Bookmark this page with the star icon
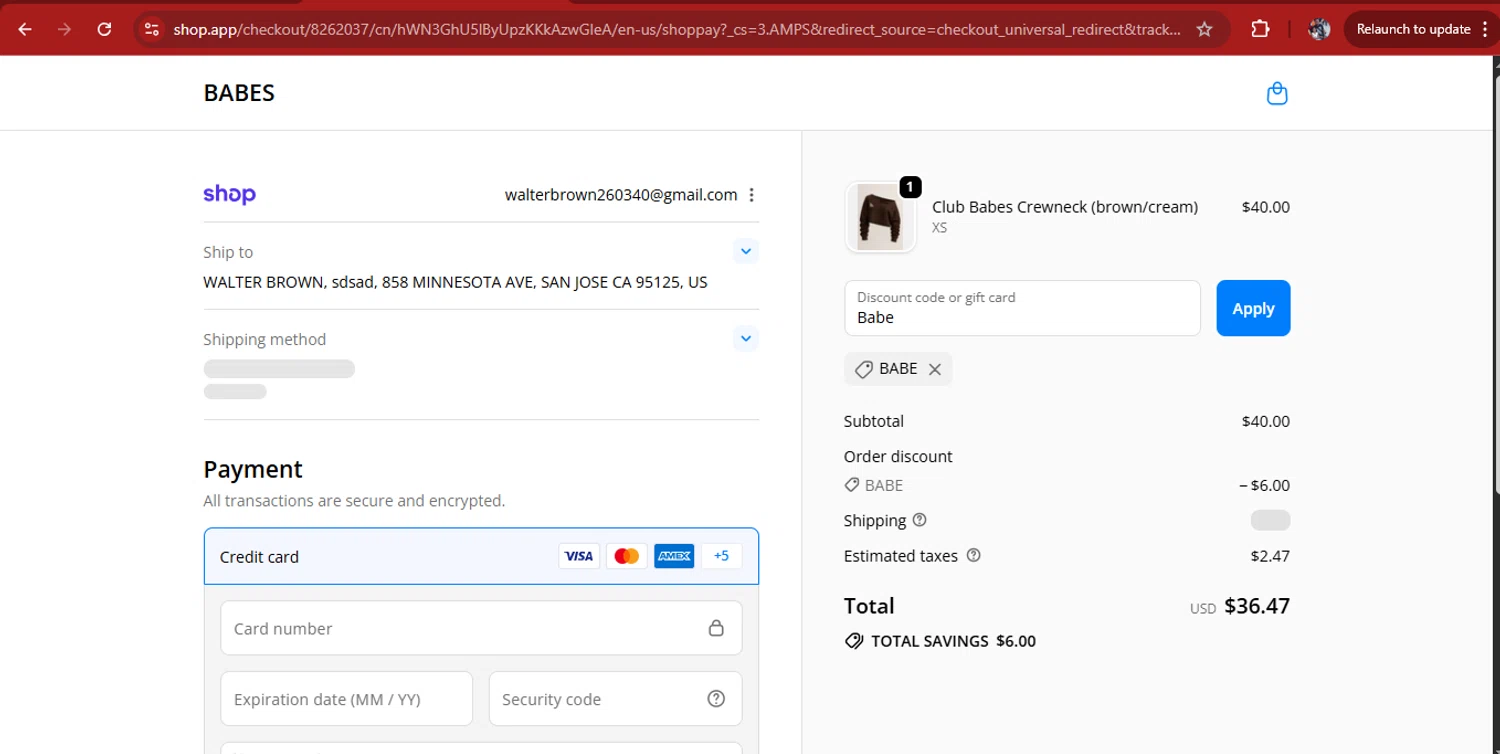 pos(1205,29)
